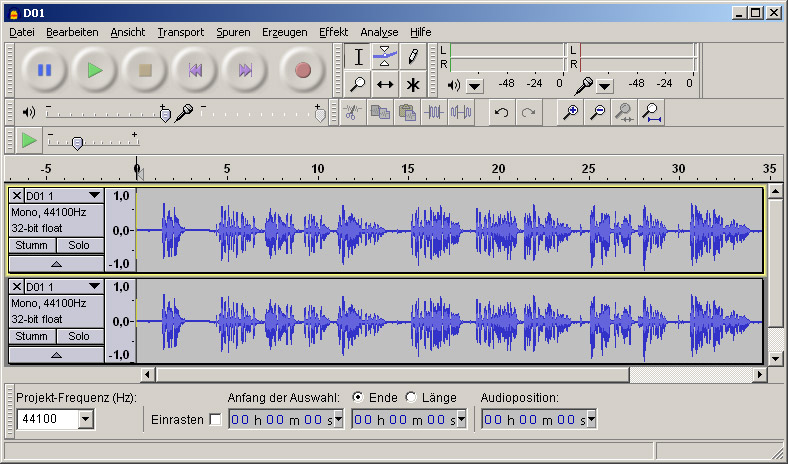This screenshot has width=788, height=464.
Task: Enable the Einrasten checkbox
Action: (x=215, y=419)
